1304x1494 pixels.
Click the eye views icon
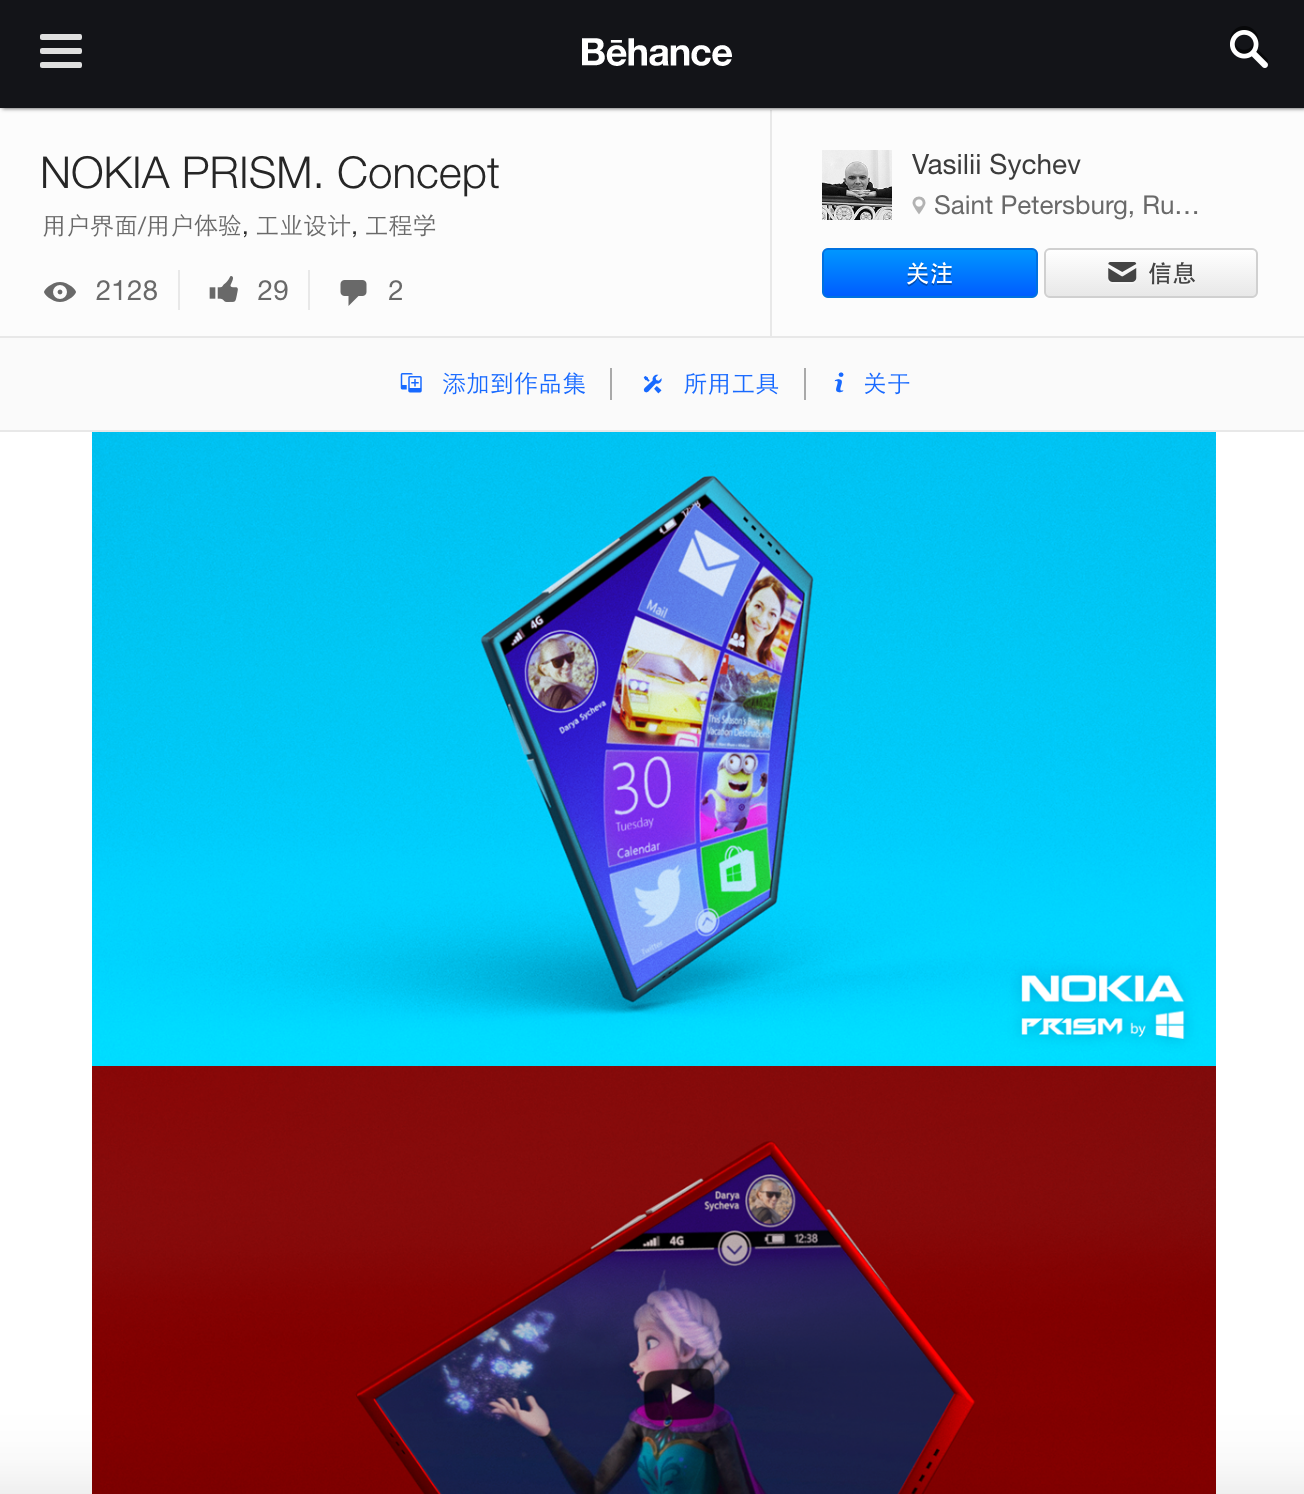[60, 291]
